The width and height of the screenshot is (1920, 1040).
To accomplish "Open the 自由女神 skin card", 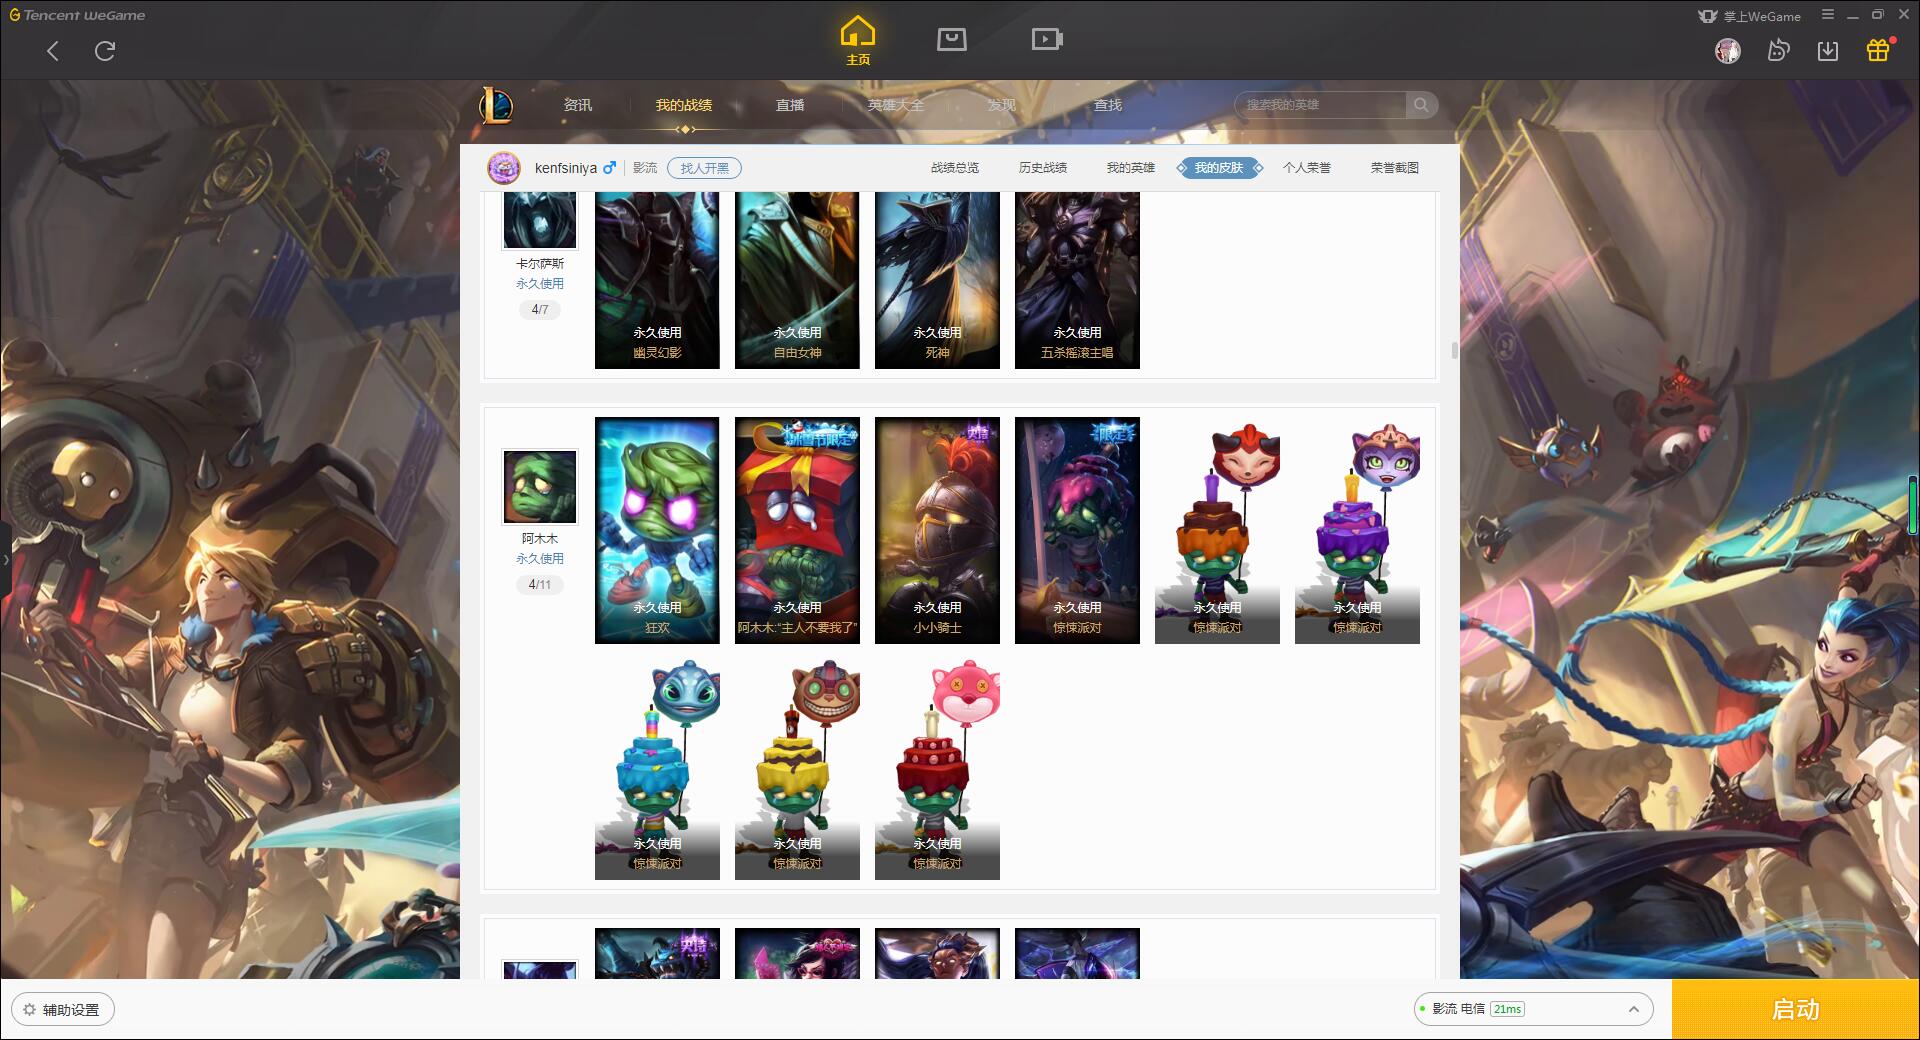I will pos(797,280).
